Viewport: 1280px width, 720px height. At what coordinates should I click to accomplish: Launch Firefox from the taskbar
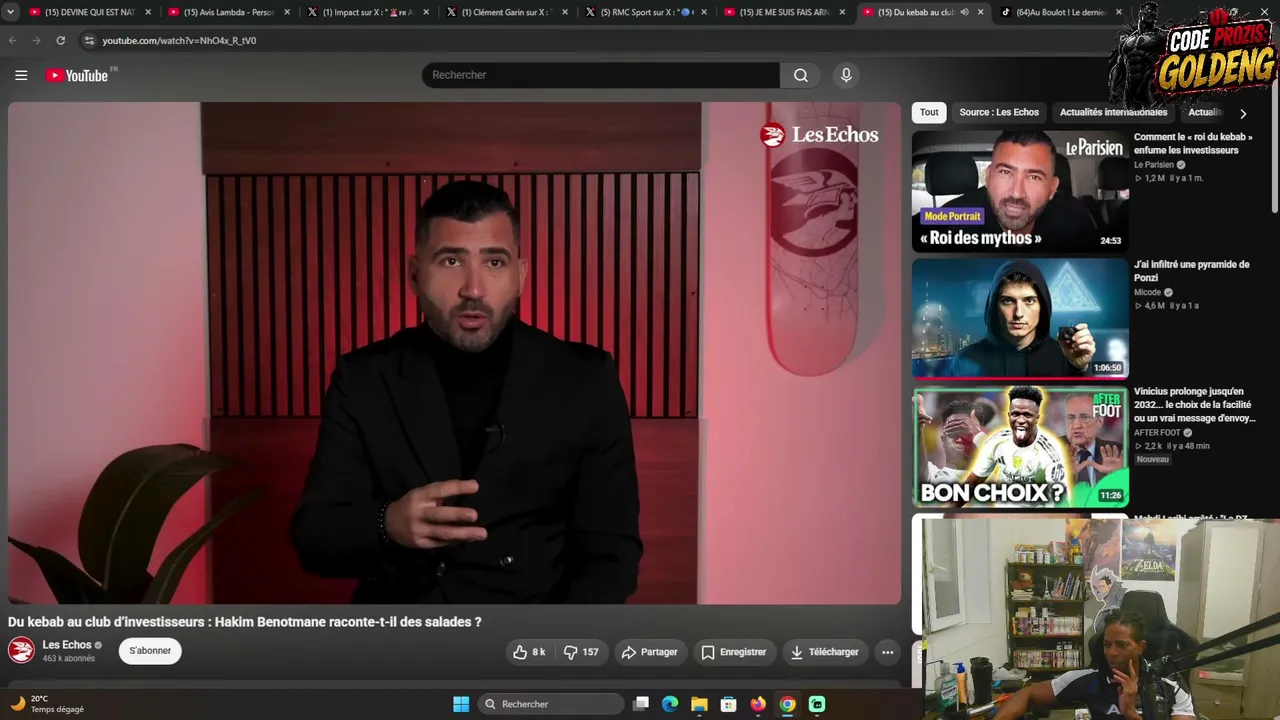(x=758, y=704)
